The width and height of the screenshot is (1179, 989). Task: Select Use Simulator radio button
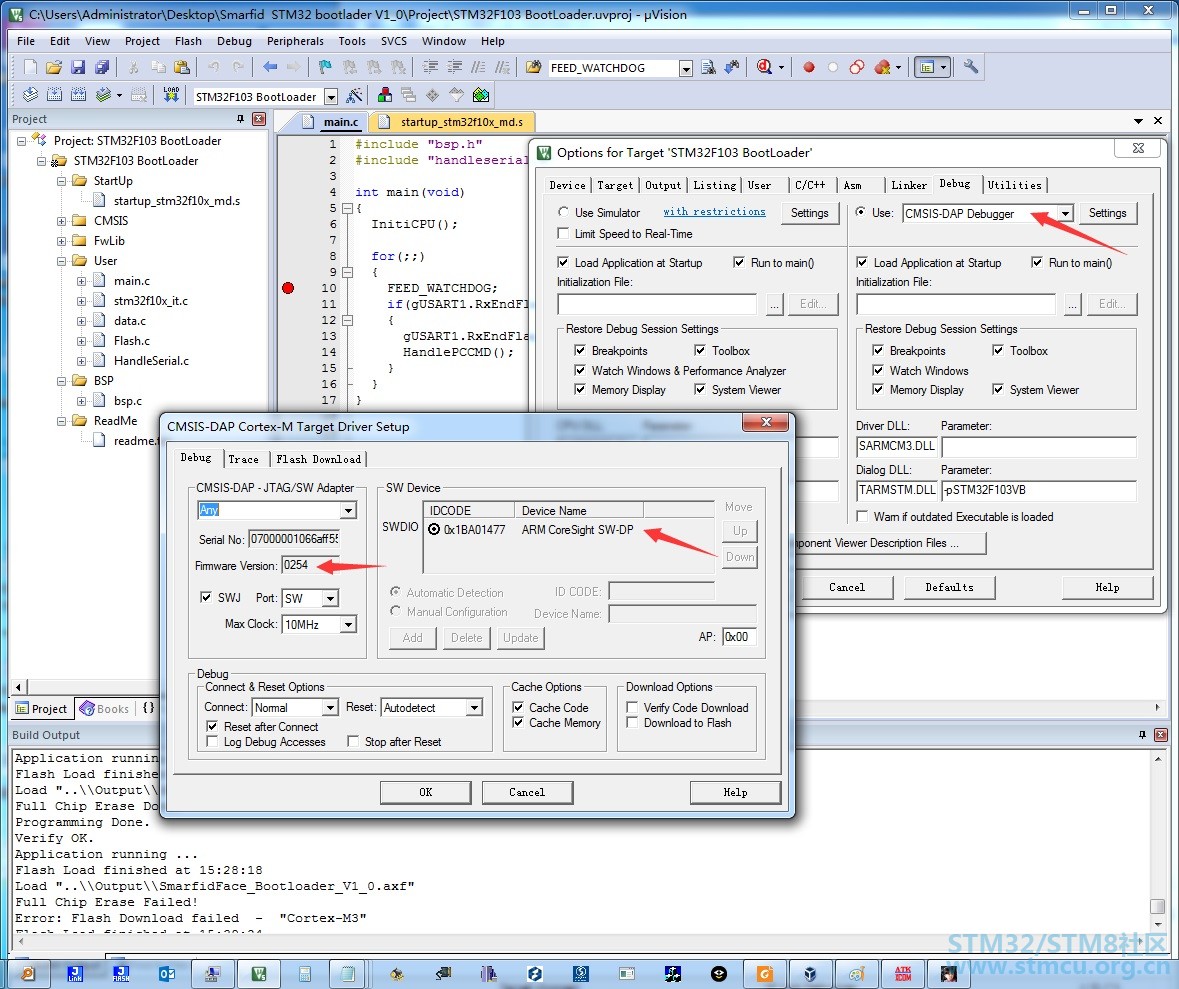click(x=563, y=212)
